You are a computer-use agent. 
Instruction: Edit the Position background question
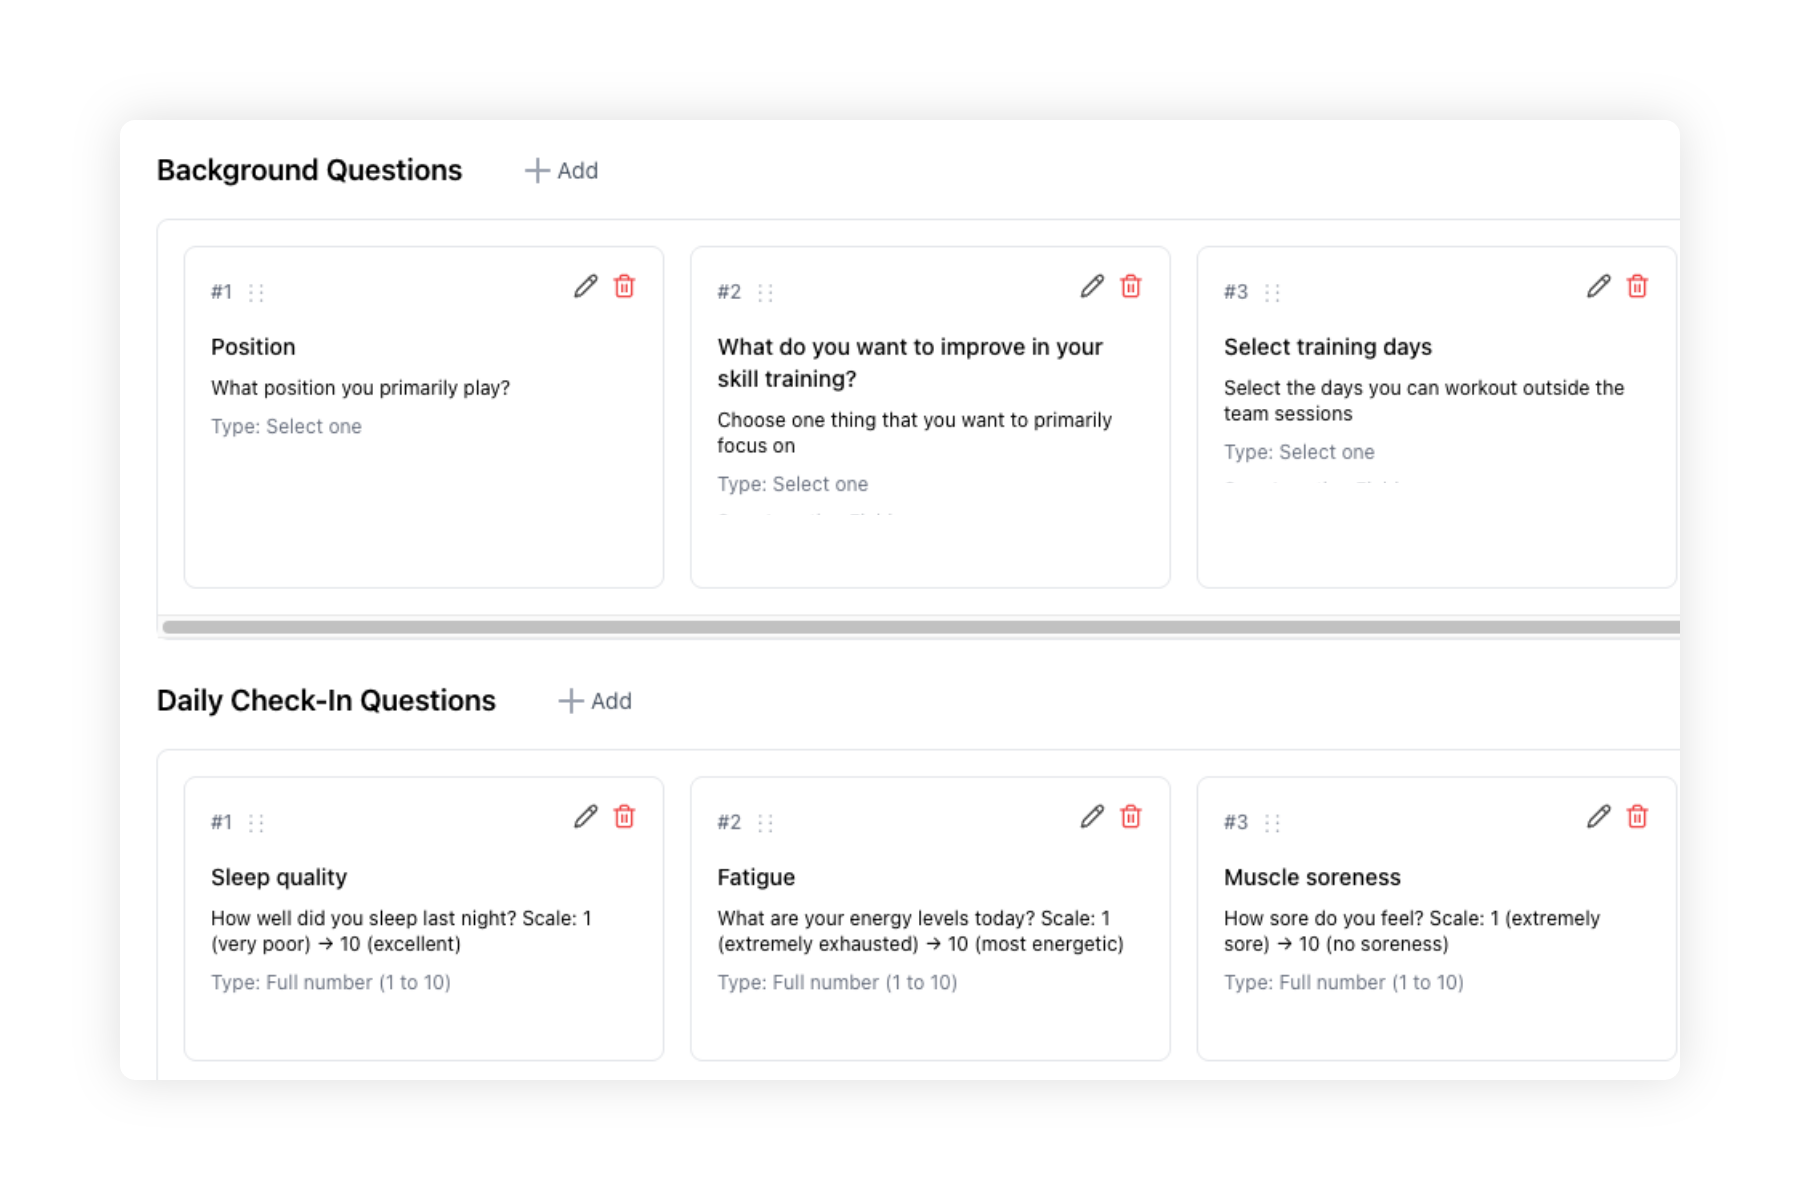tap(586, 287)
